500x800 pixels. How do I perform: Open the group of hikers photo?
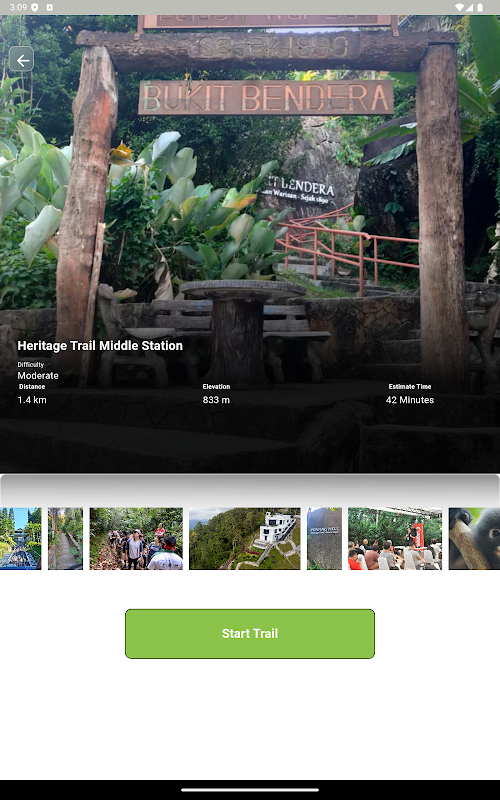tap(136, 538)
